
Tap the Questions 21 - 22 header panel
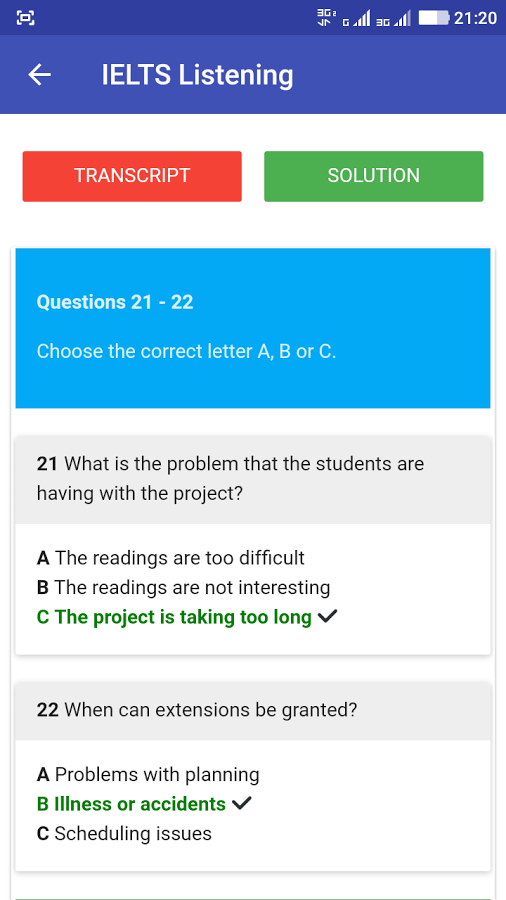click(x=253, y=328)
